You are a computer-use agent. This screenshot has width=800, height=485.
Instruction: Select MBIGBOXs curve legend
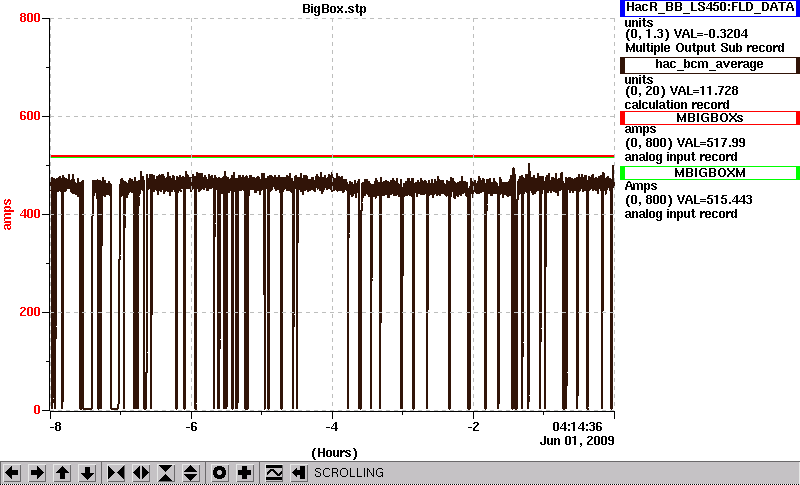710,118
